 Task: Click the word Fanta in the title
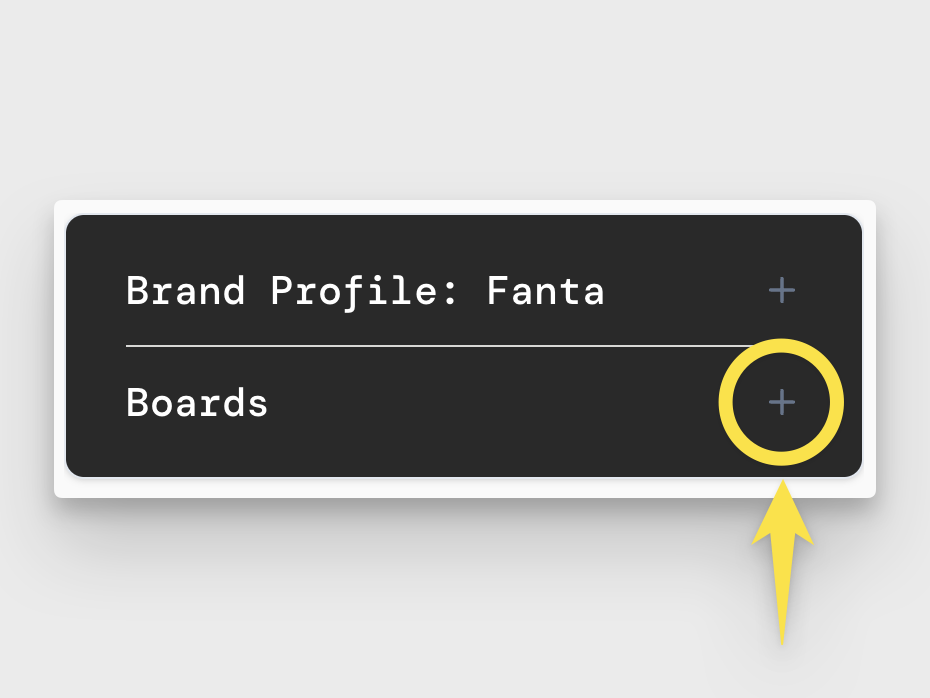click(545, 291)
